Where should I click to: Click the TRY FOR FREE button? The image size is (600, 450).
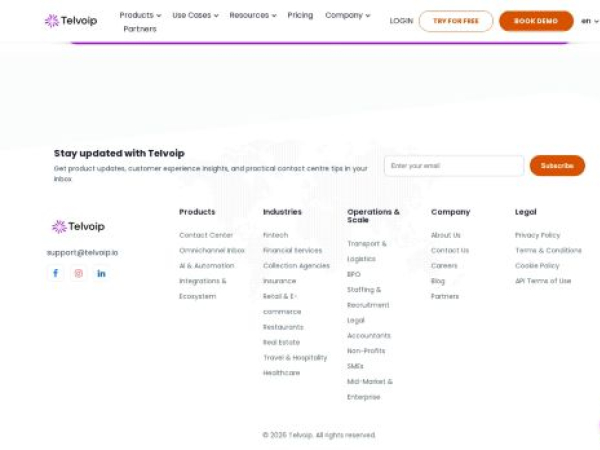pyautogui.click(x=456, y=21)
